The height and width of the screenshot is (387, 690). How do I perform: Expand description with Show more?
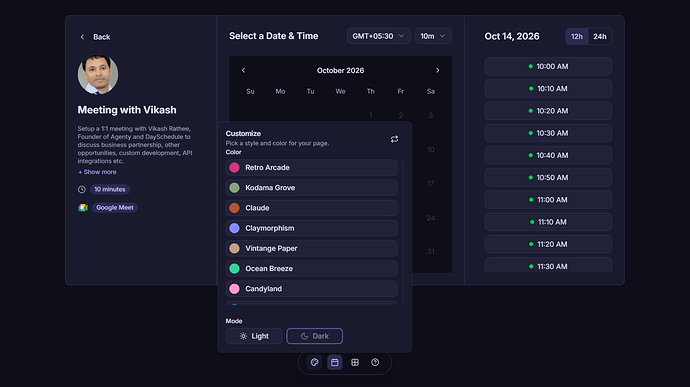pos(97,172)
